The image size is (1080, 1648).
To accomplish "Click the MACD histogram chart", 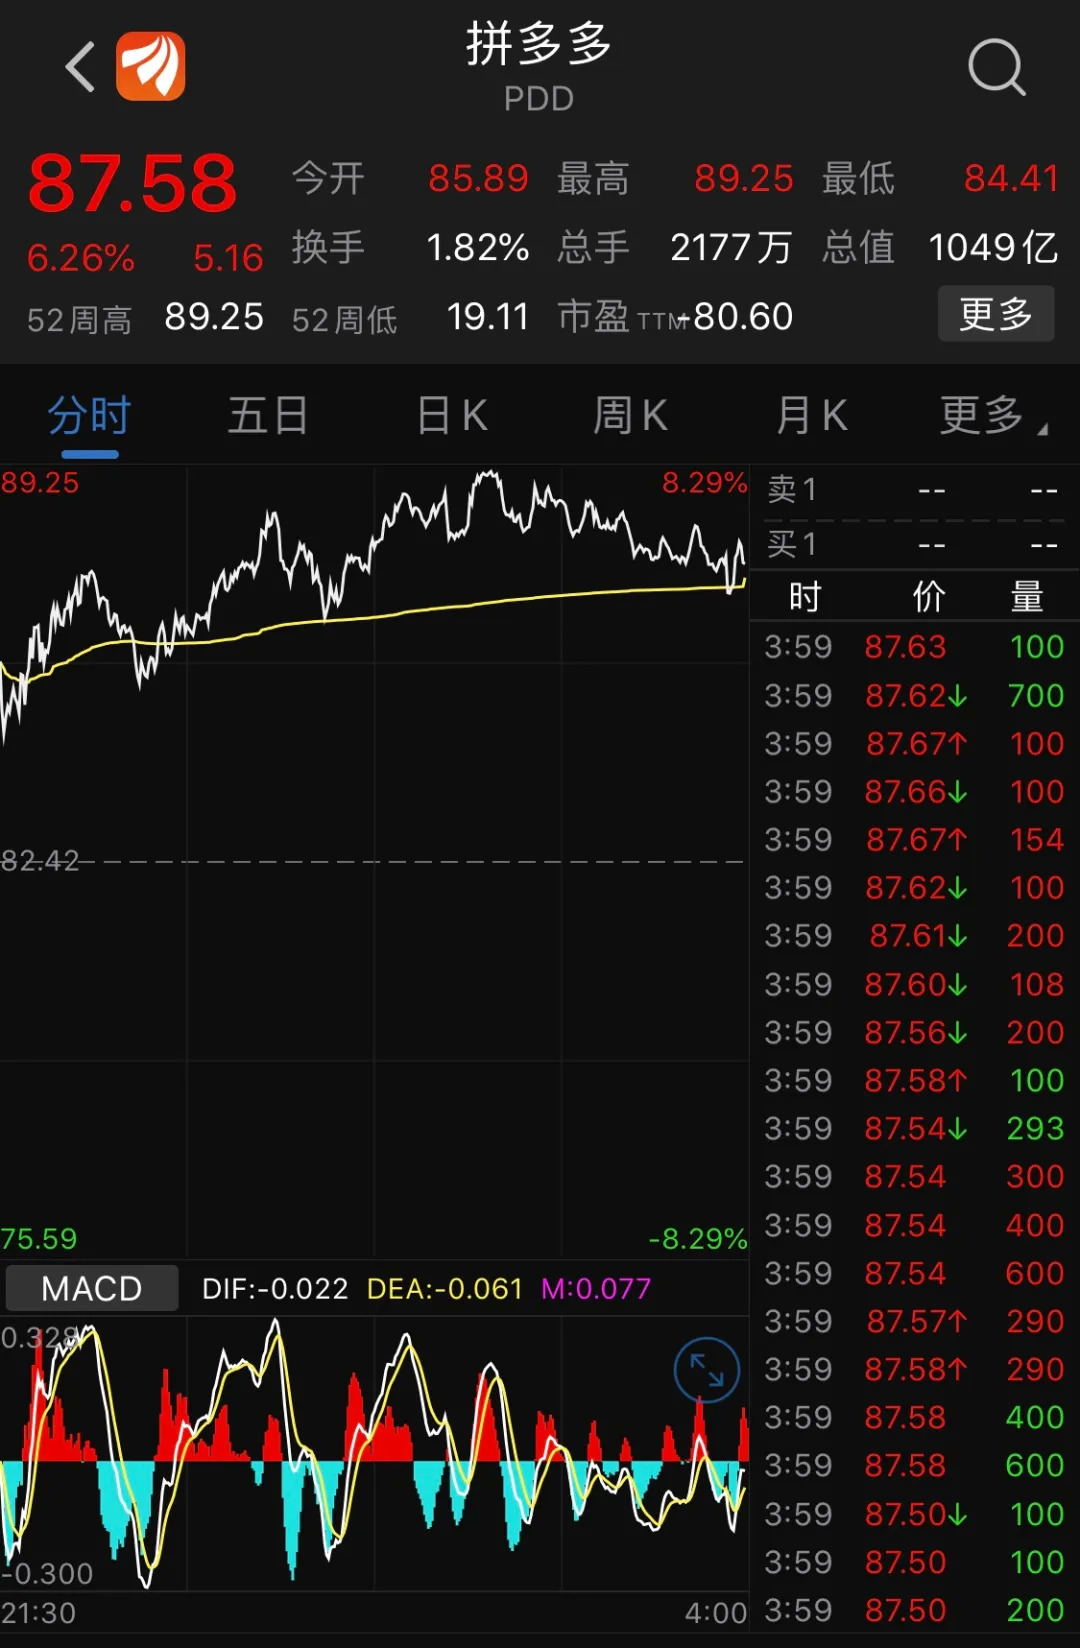I will (x=374, y=1453).
